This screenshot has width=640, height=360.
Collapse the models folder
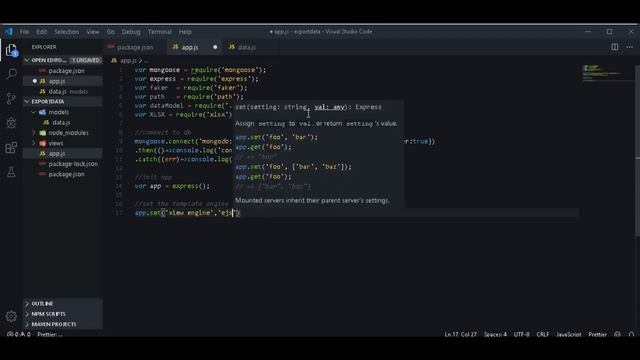pyautogui.click(x=34, y=112)
